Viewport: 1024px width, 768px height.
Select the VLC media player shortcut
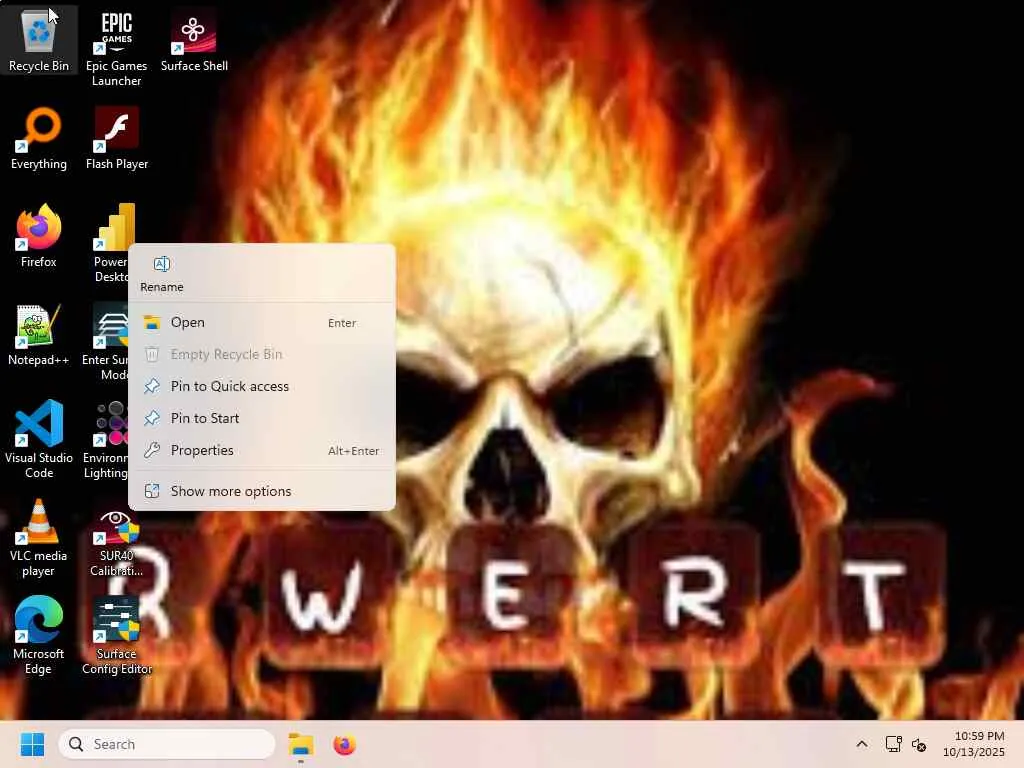tap(39, 537)
